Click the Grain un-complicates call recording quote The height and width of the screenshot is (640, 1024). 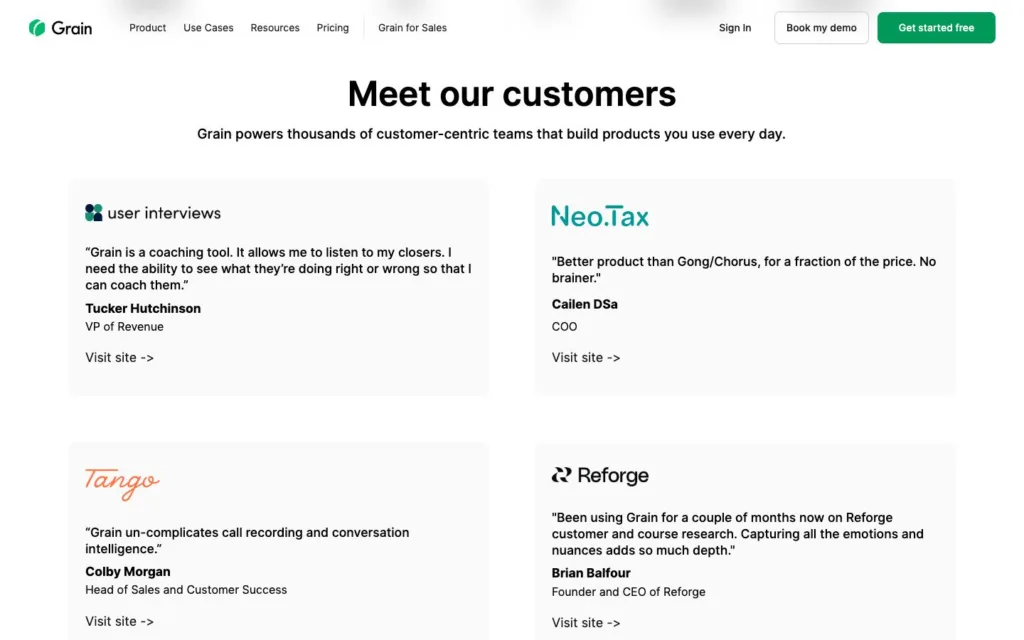coord(247,540)
